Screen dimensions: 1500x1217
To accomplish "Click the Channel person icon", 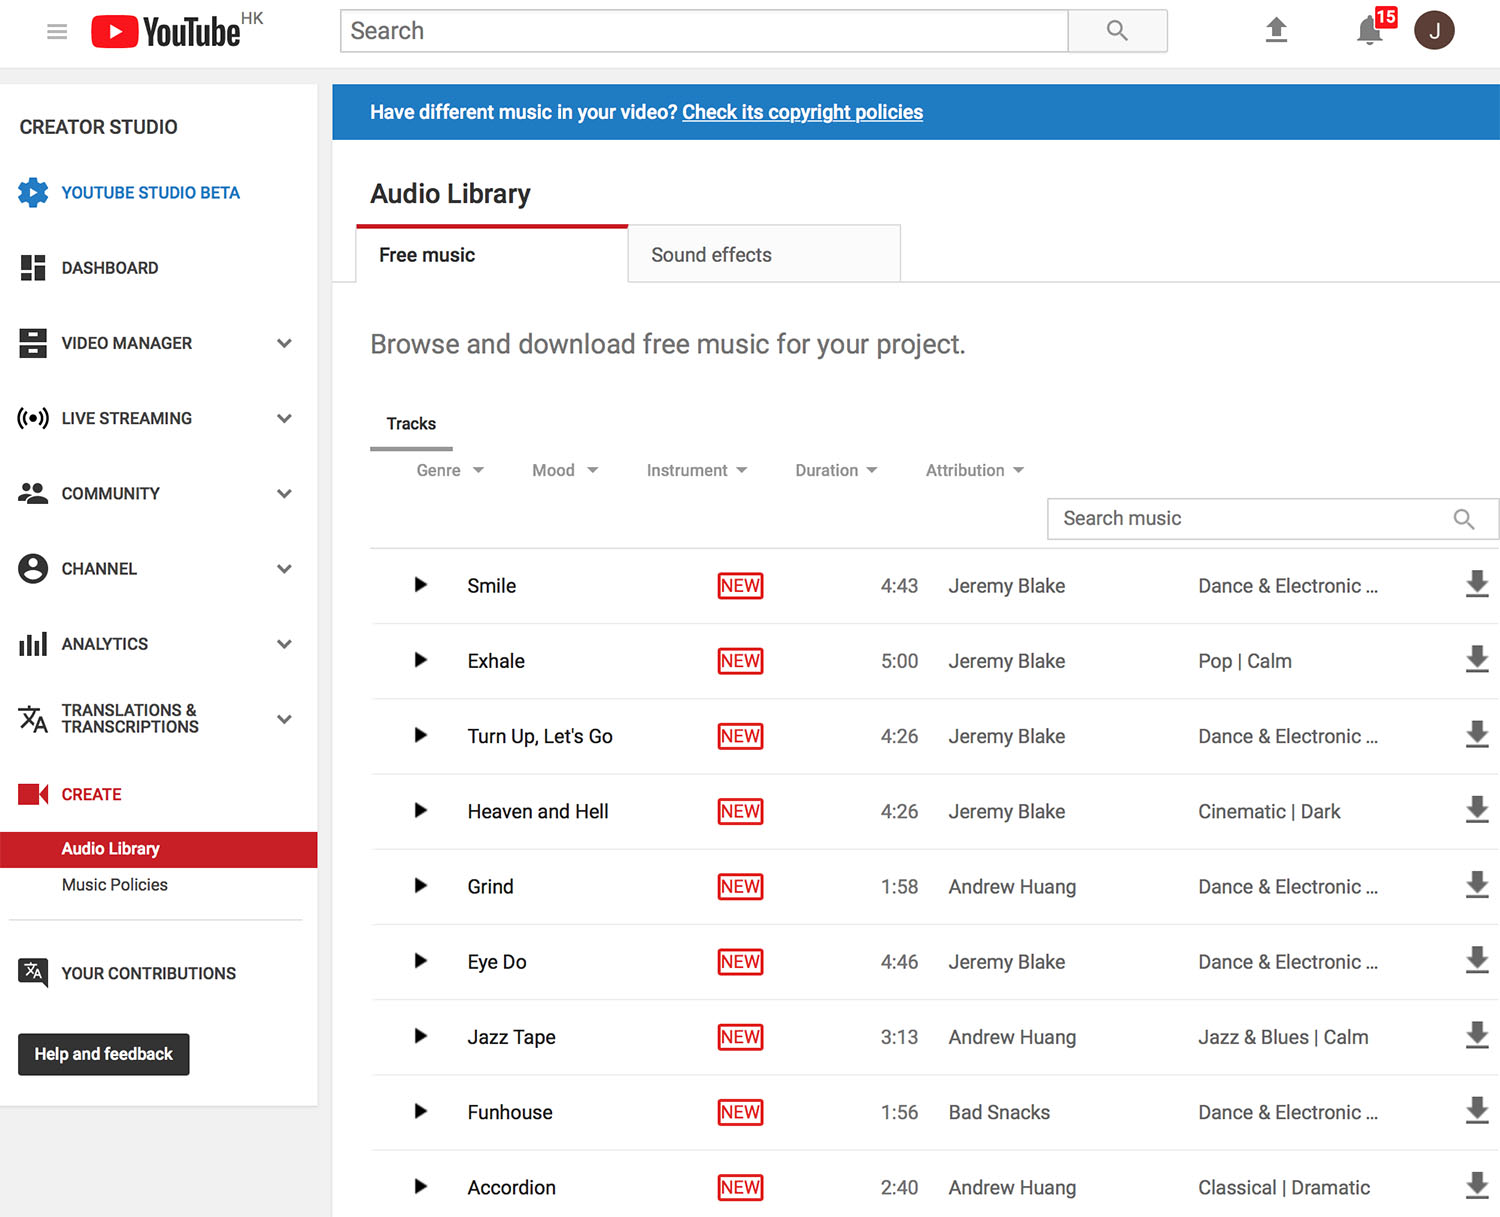I will click(33, 568).
